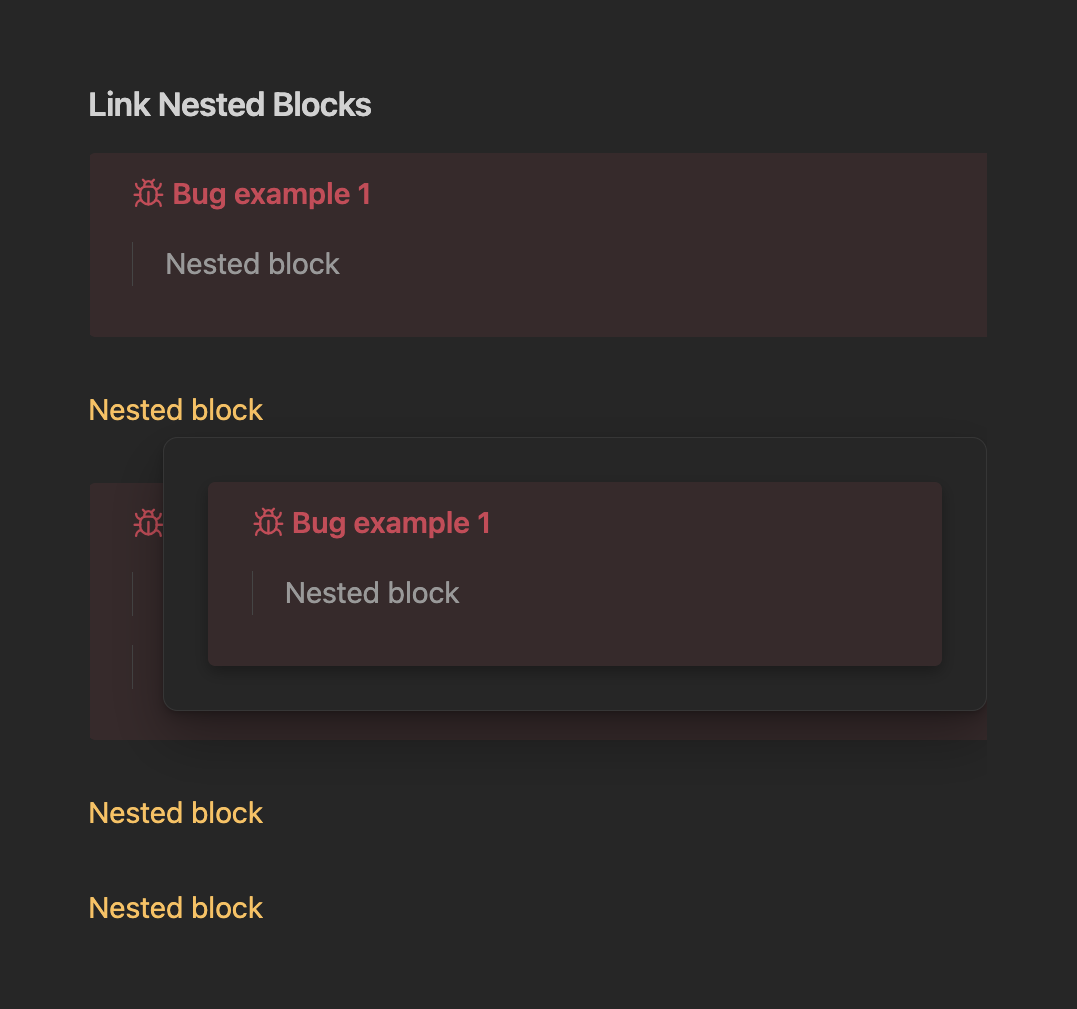Click the quote bar in the popup's nested block

coord(253,593)
